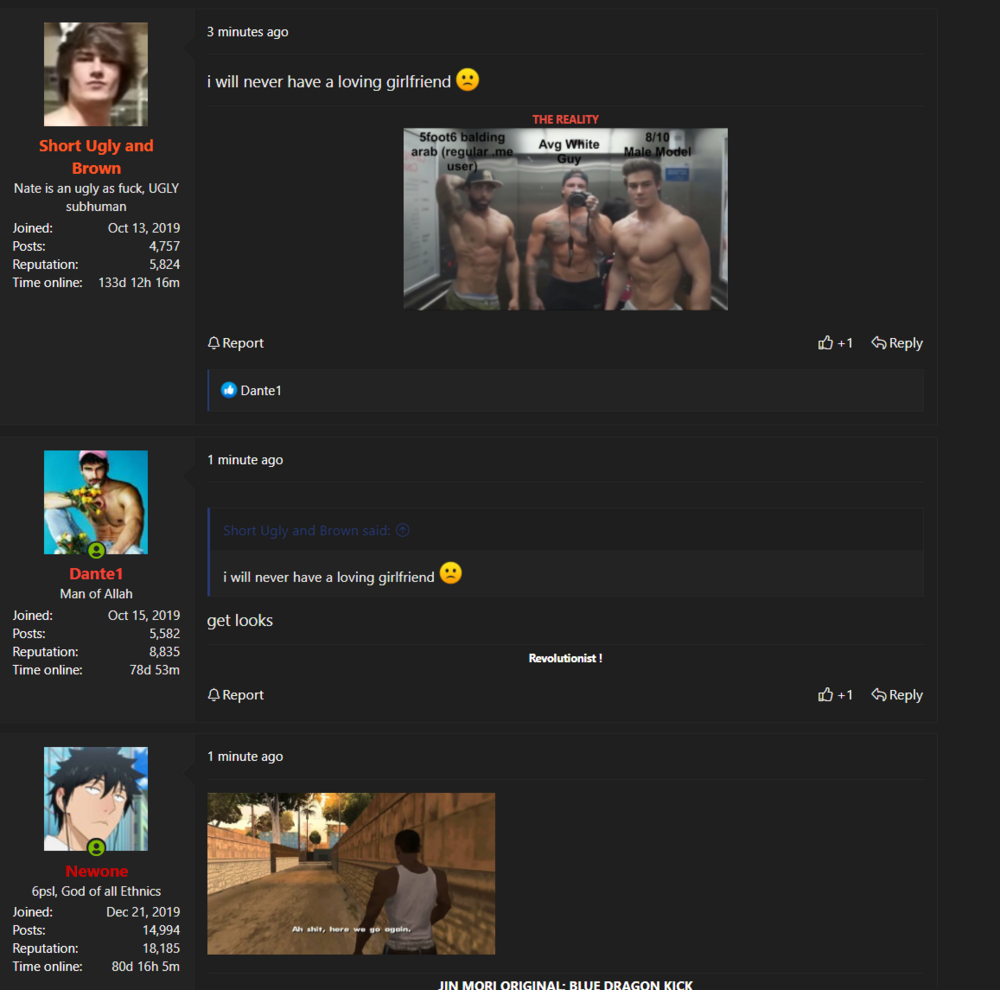Screen dimensions: 1000x990
Task: Click the Reply arrow icon on the first post
Action: click(x=878, y=342)
